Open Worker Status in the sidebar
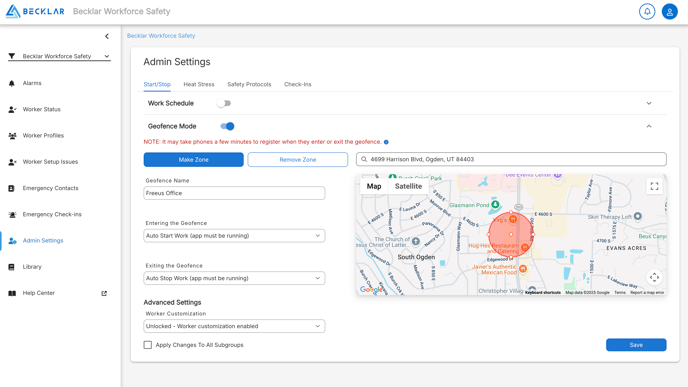This screenshot has width=688, height=387. coord(42,110)
